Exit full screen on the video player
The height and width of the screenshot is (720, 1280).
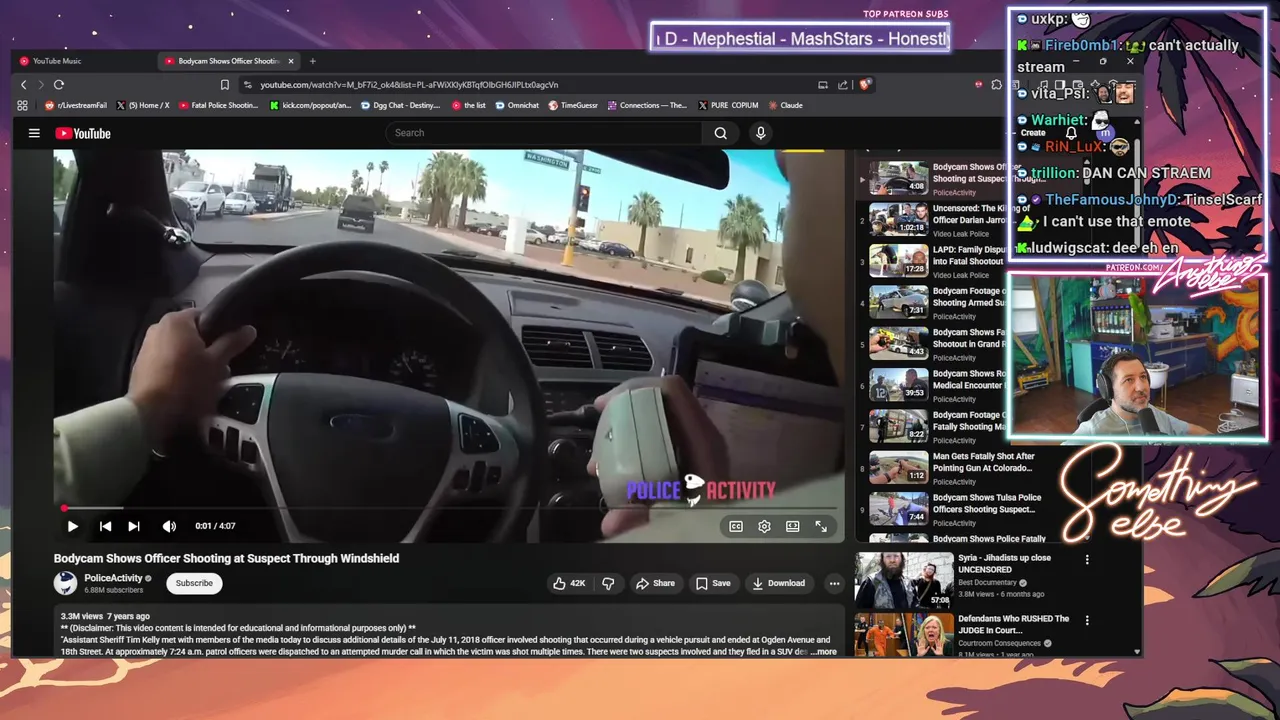821,526
